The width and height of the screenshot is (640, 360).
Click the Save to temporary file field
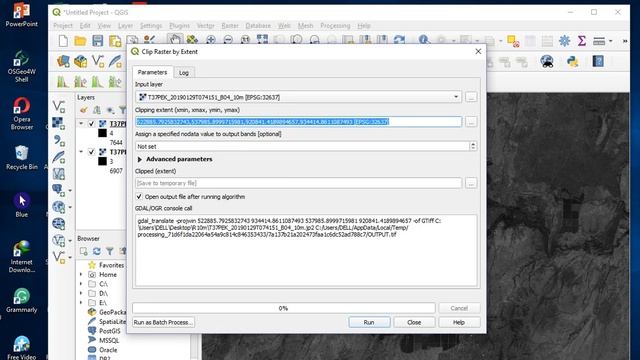(298, 183)
